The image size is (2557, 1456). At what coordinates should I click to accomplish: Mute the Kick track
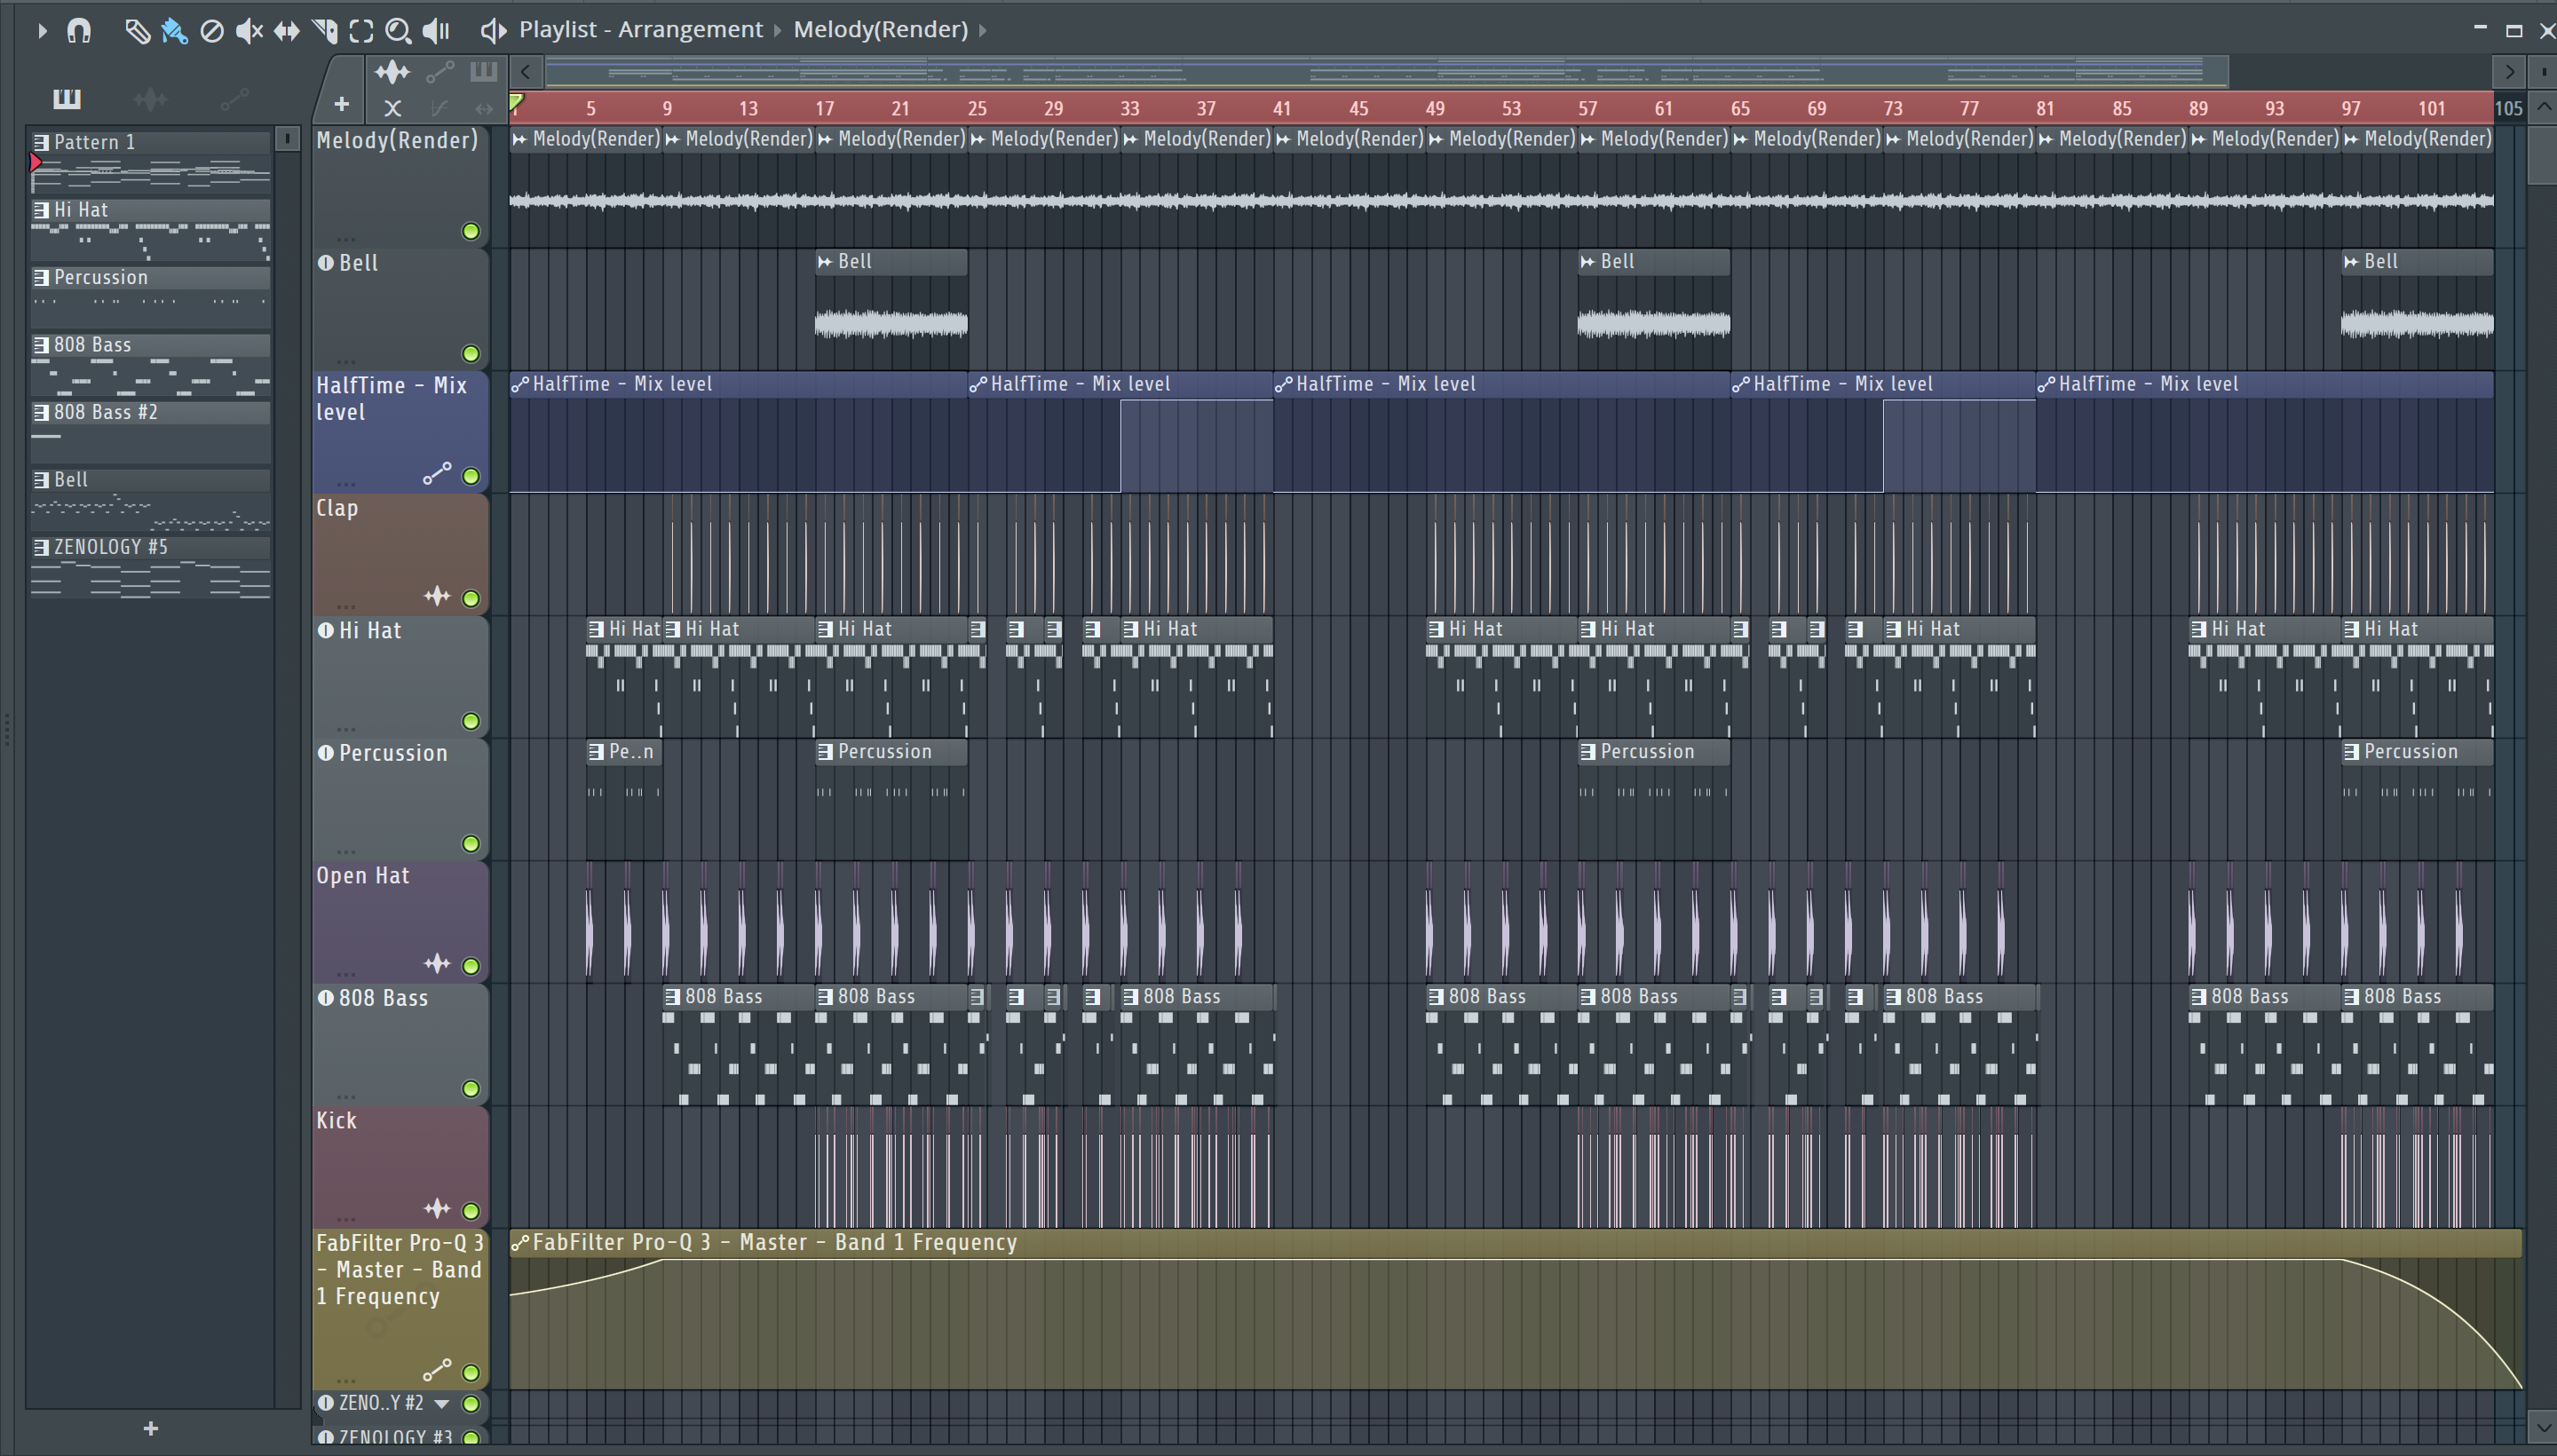(470, 1211)
